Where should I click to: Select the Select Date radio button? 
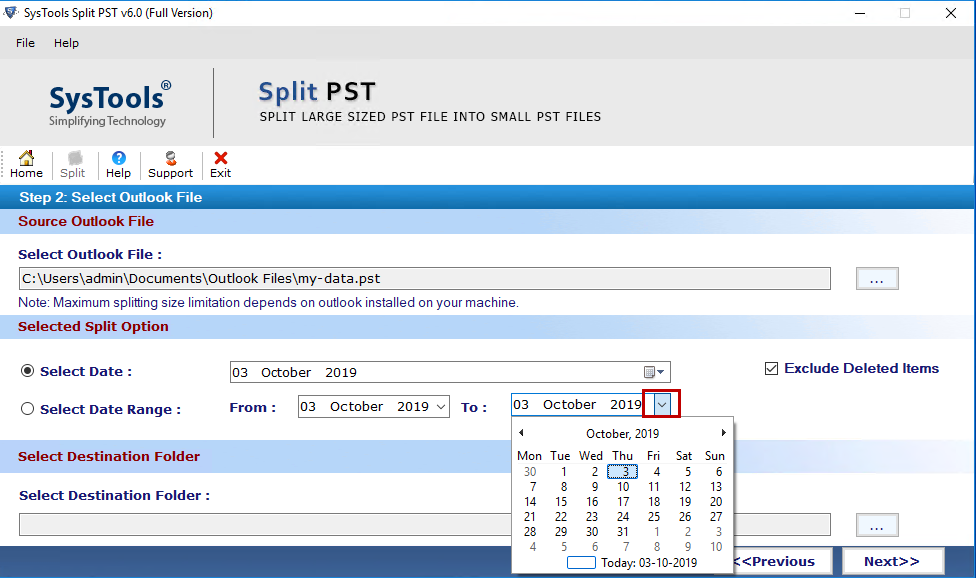pyautogui.click(x=27, y=371)
